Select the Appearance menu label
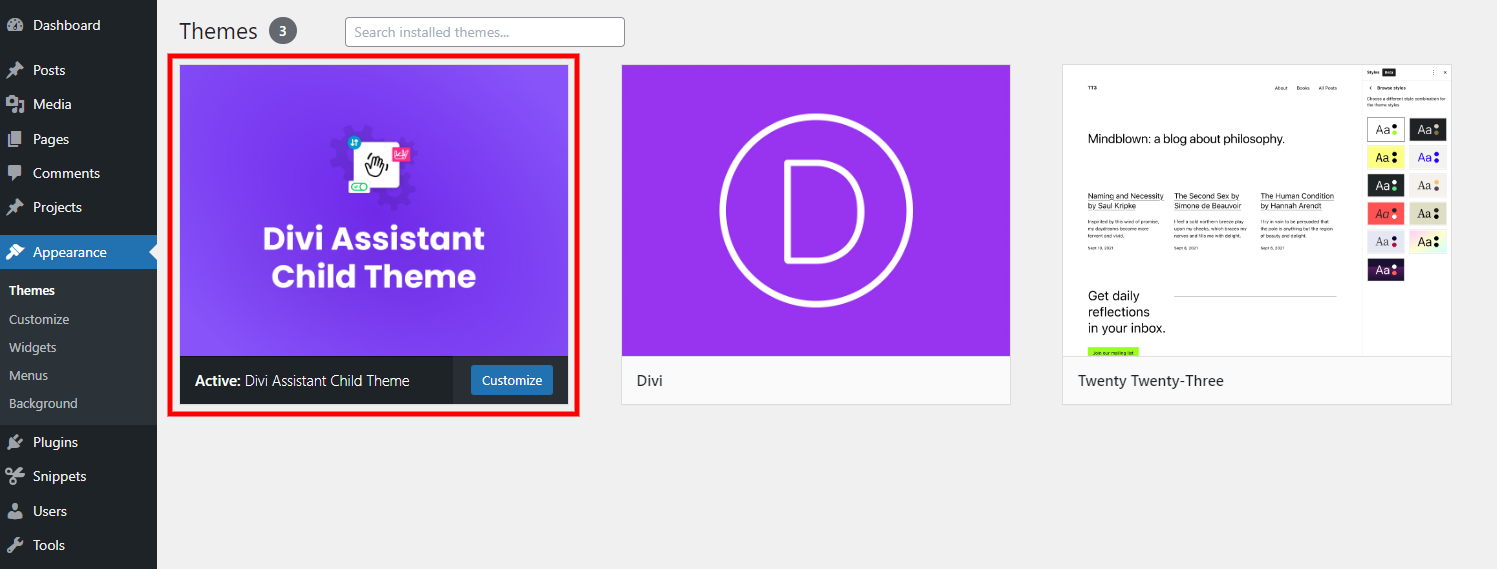 point(70,252)
